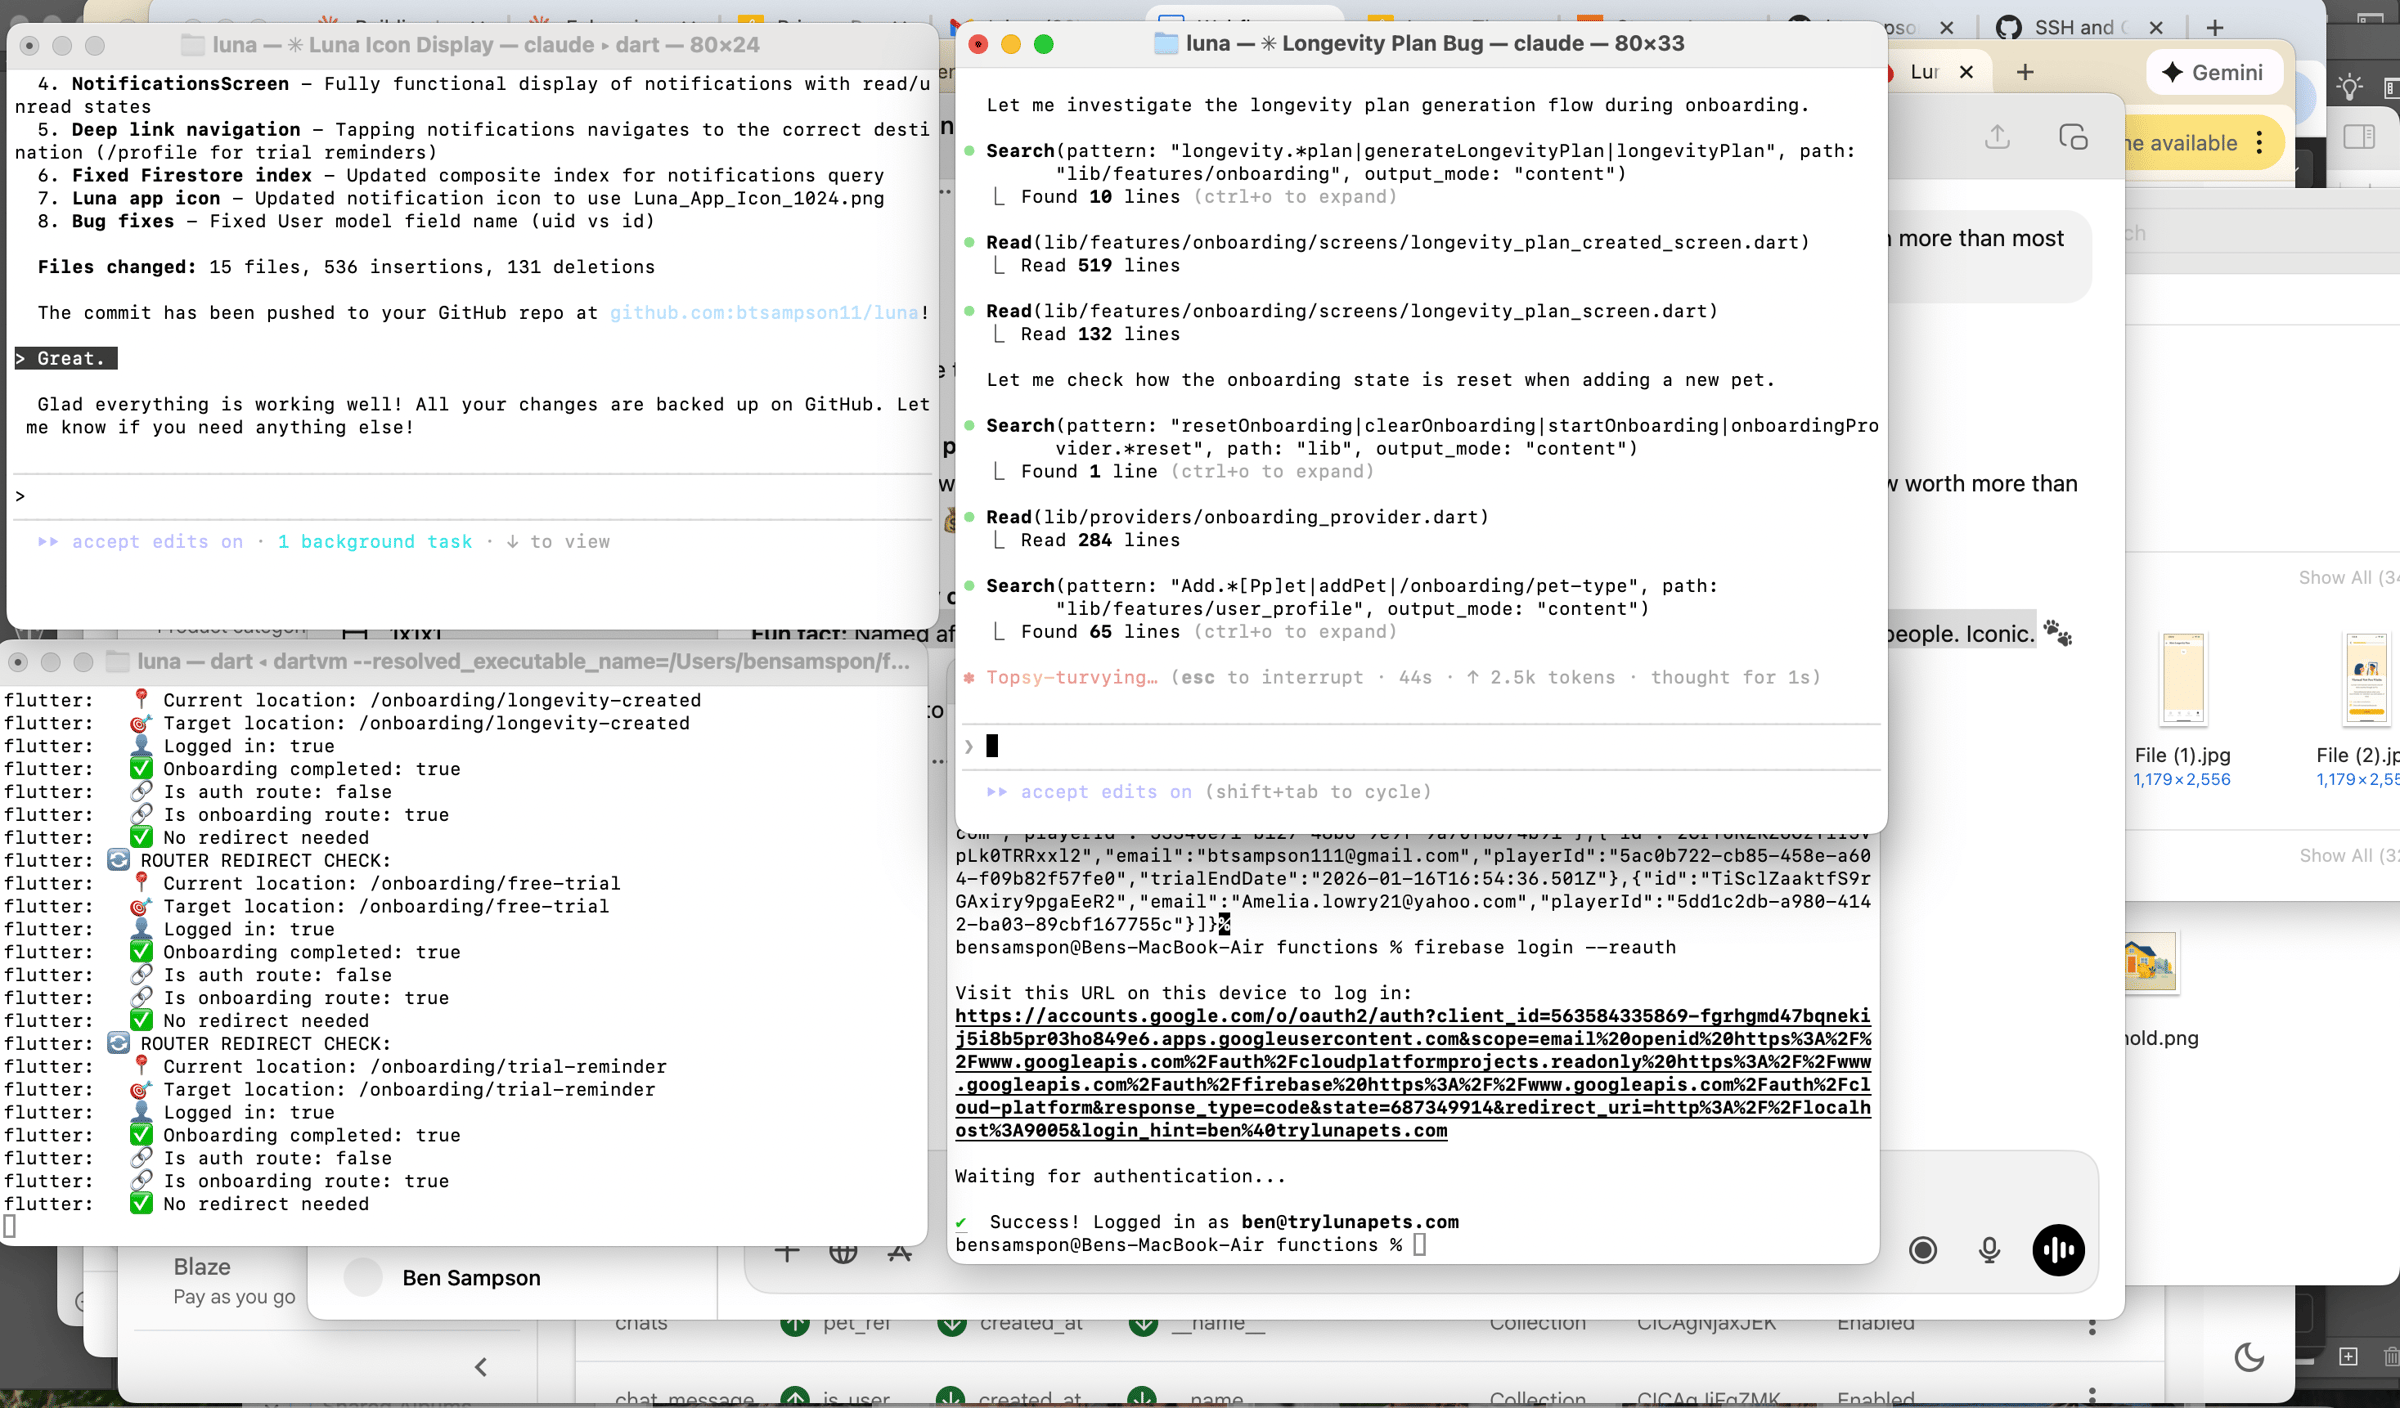The width and height of the screenshot is (2400, 1408).
Task: Click the Claude prompt input in Longevity Plan window
Action: coord(1420,746)
